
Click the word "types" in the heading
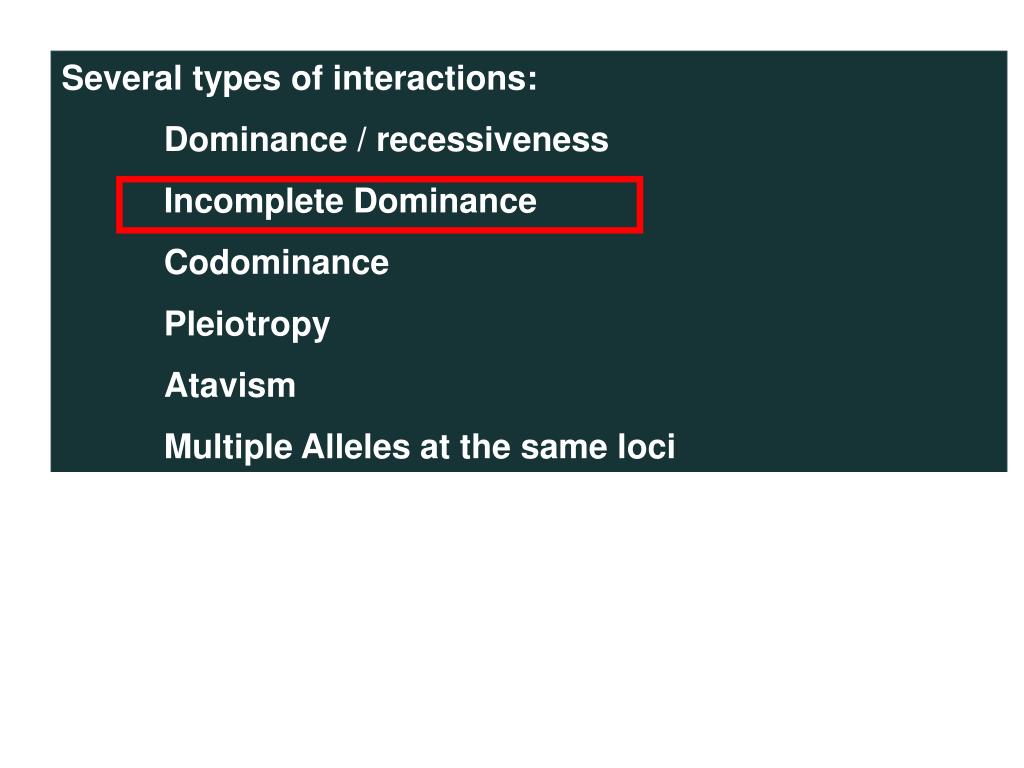click(x=237, y=80)
